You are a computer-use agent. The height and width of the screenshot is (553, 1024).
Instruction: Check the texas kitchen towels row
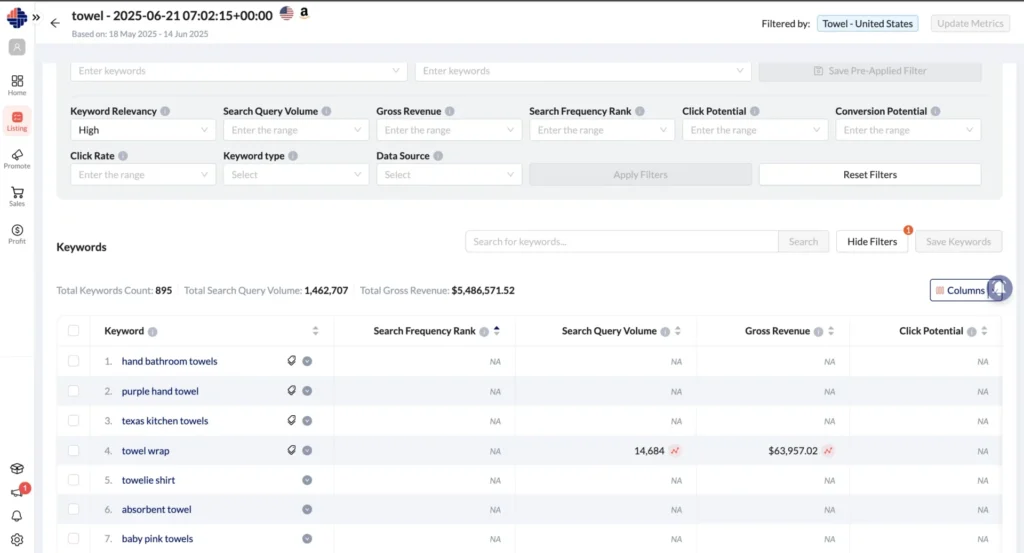[73, 420]
